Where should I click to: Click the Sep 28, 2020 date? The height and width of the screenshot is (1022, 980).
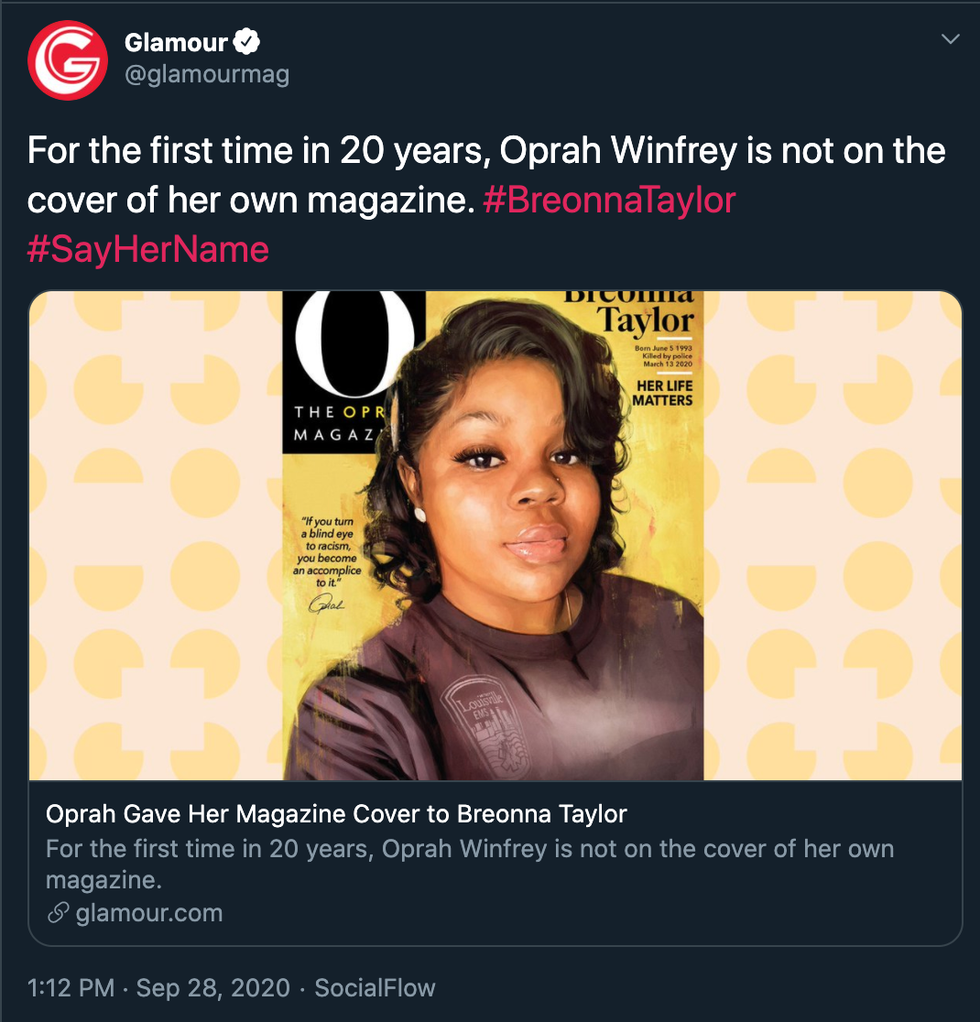(213, 988)
